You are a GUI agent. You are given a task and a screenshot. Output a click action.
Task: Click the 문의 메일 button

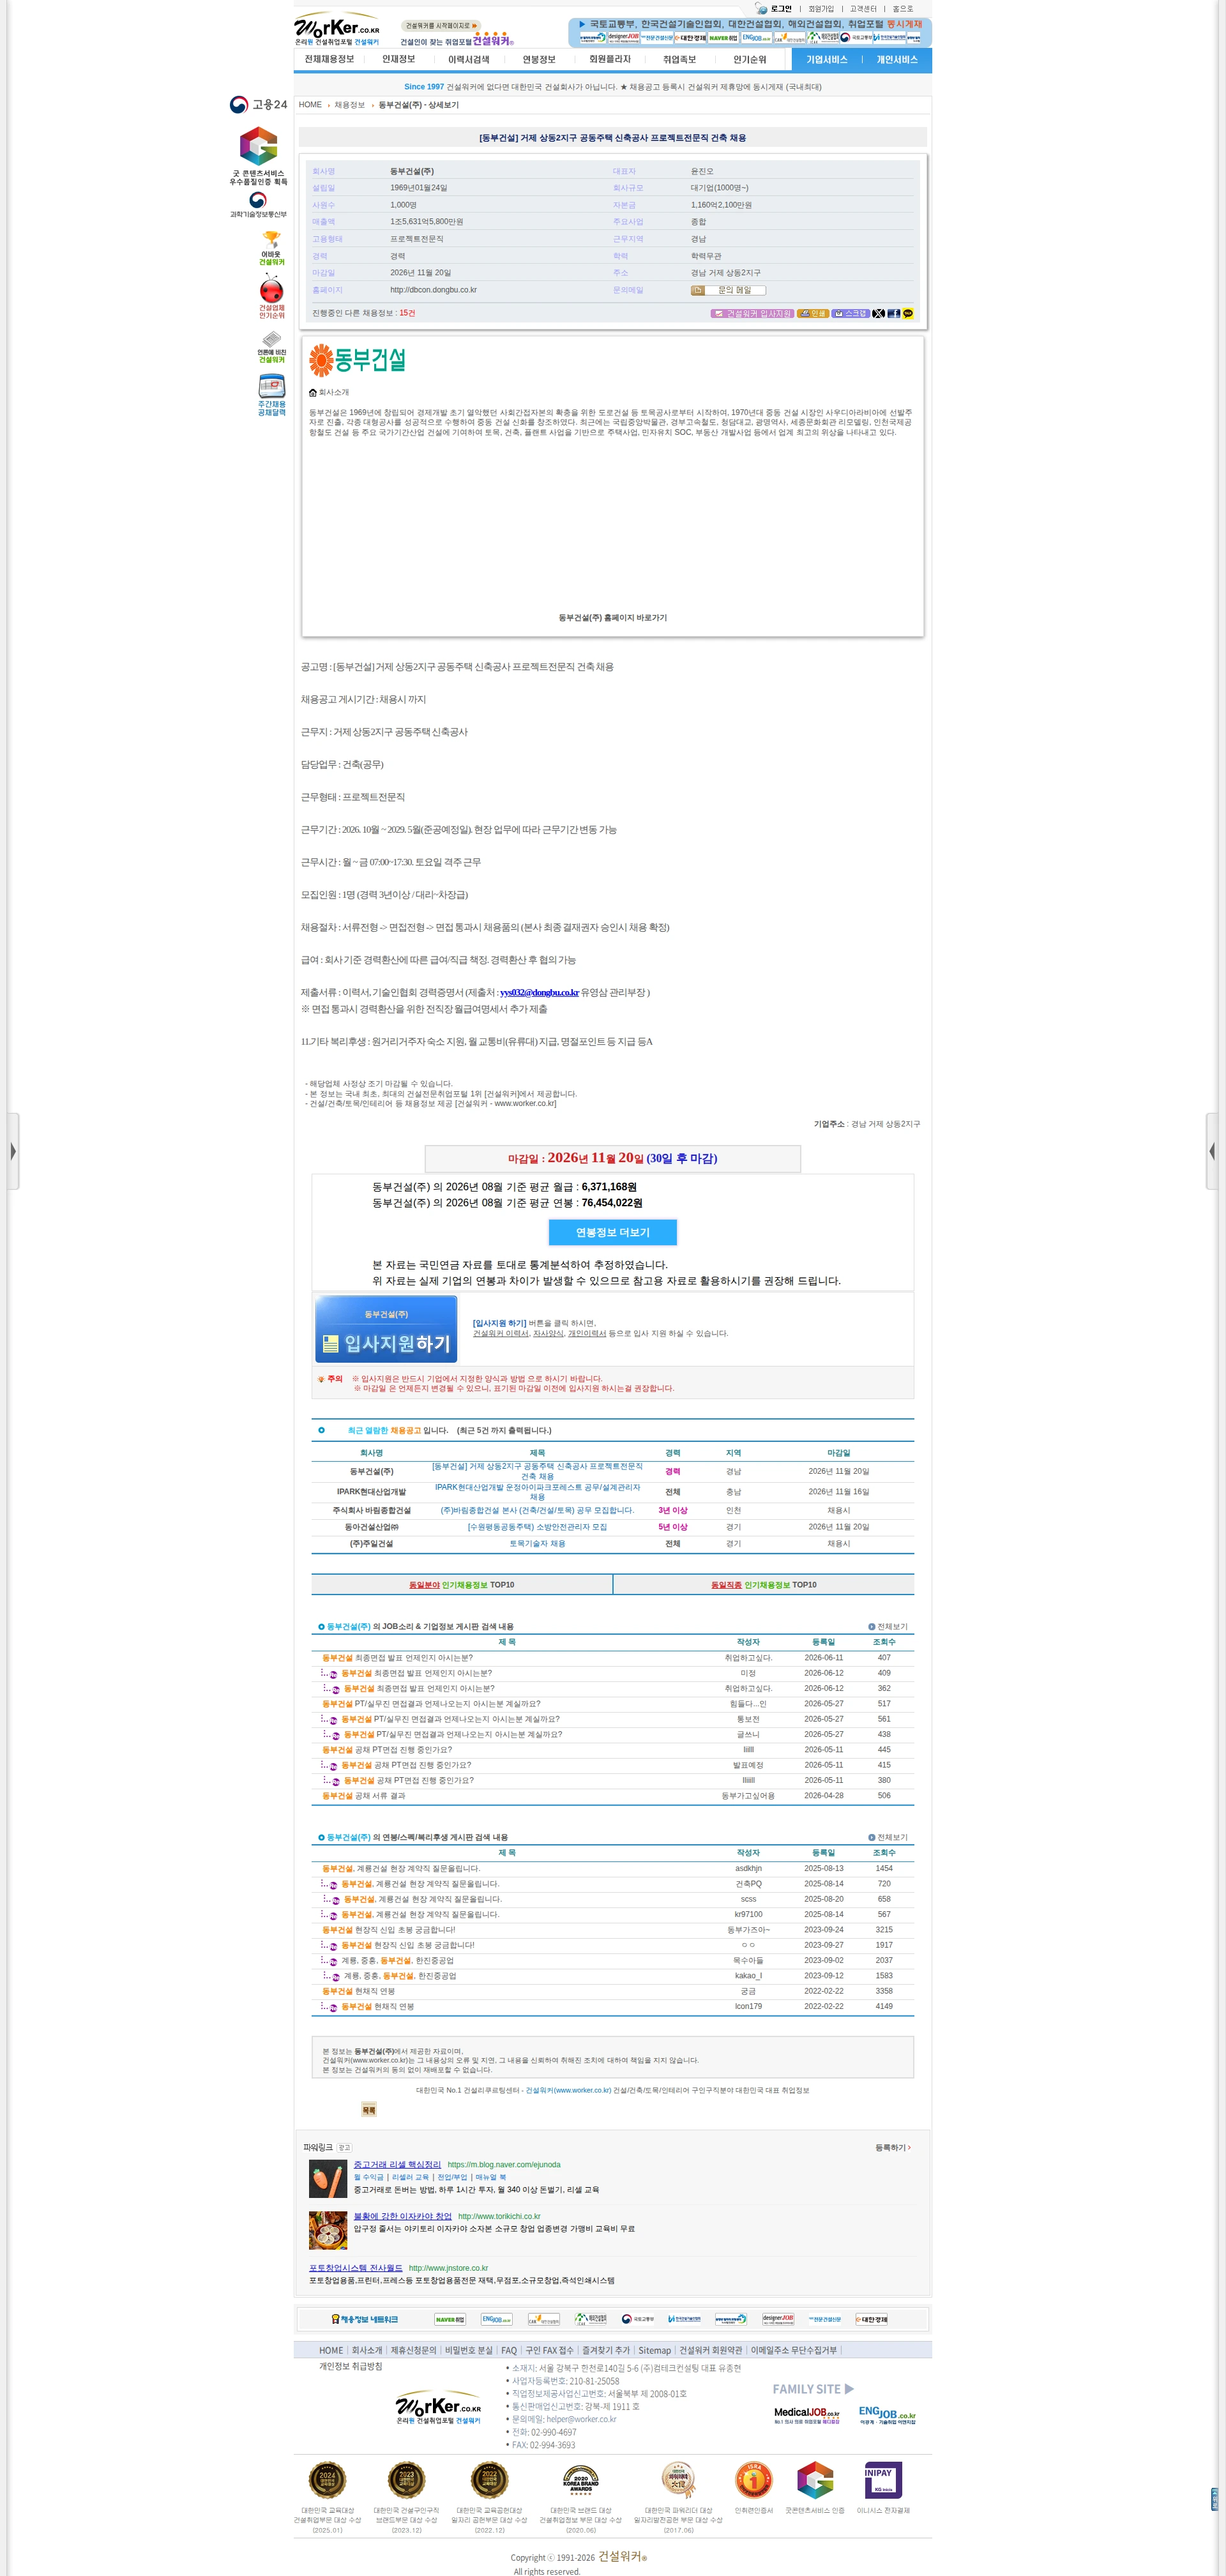click(x=728, y=290)
